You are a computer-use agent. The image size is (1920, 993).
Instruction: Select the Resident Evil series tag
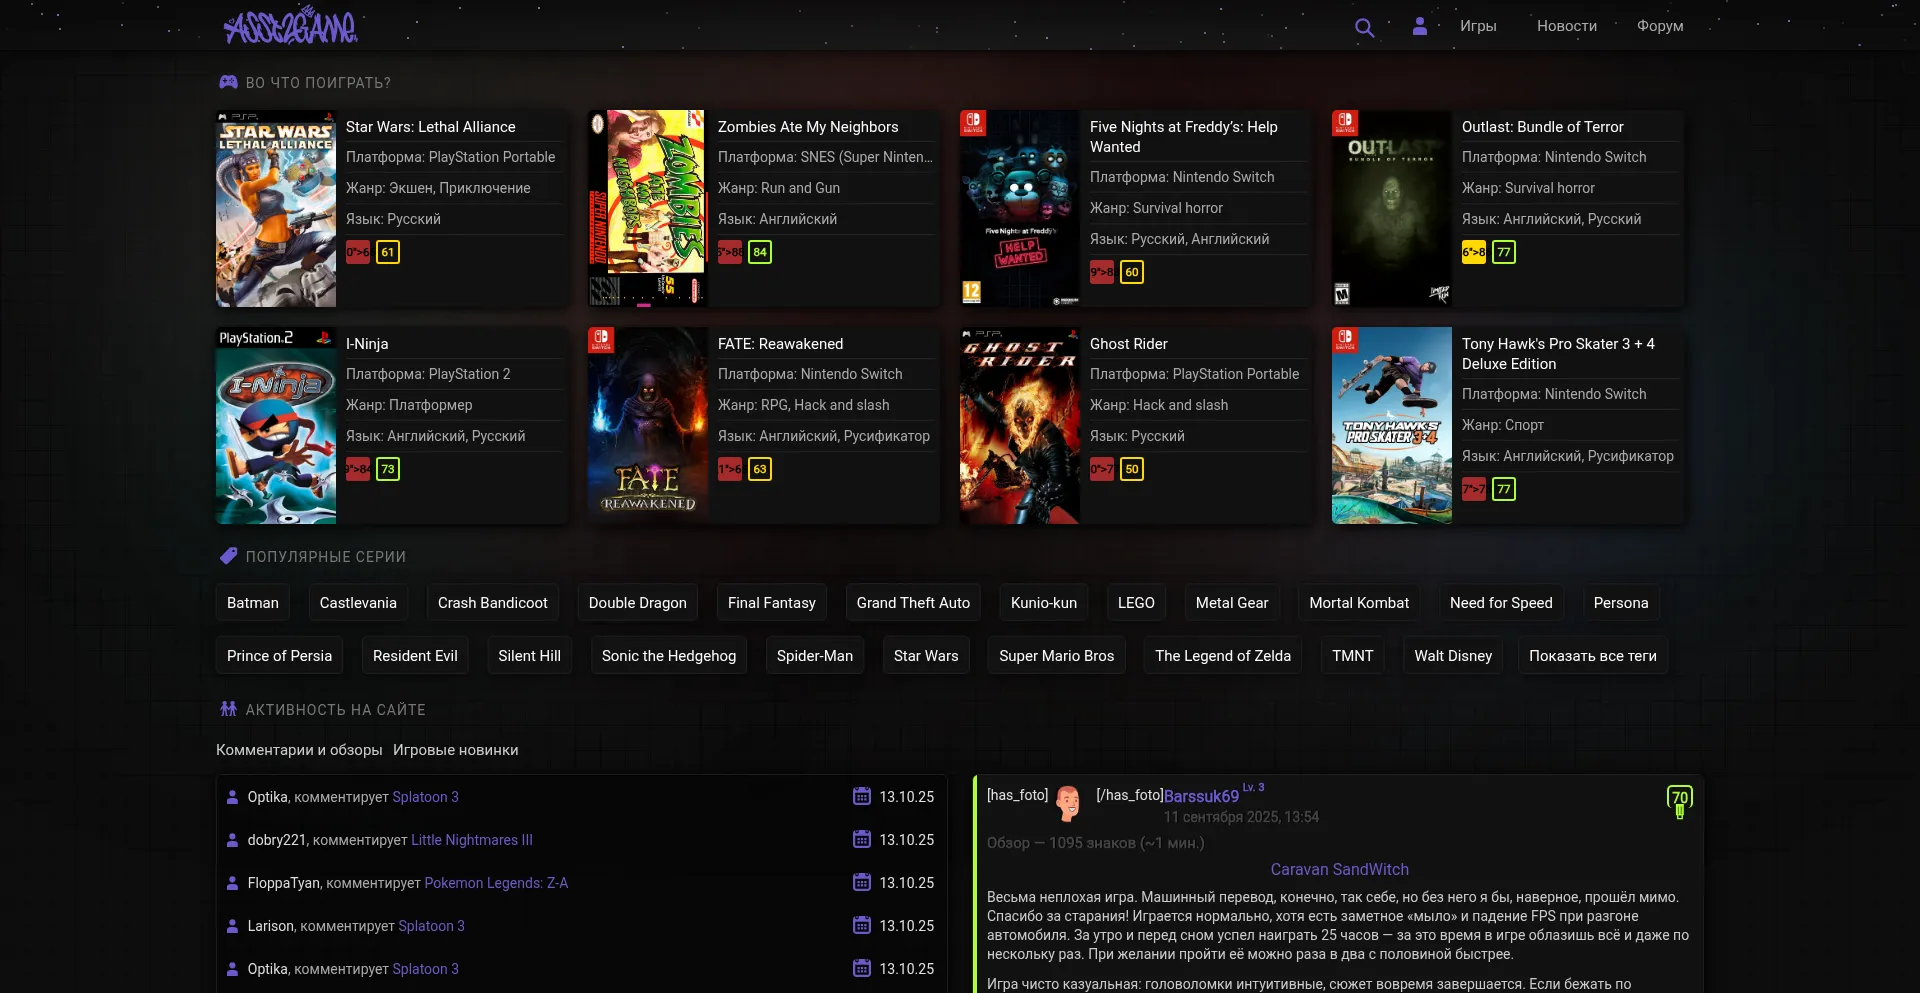[415, 656]
